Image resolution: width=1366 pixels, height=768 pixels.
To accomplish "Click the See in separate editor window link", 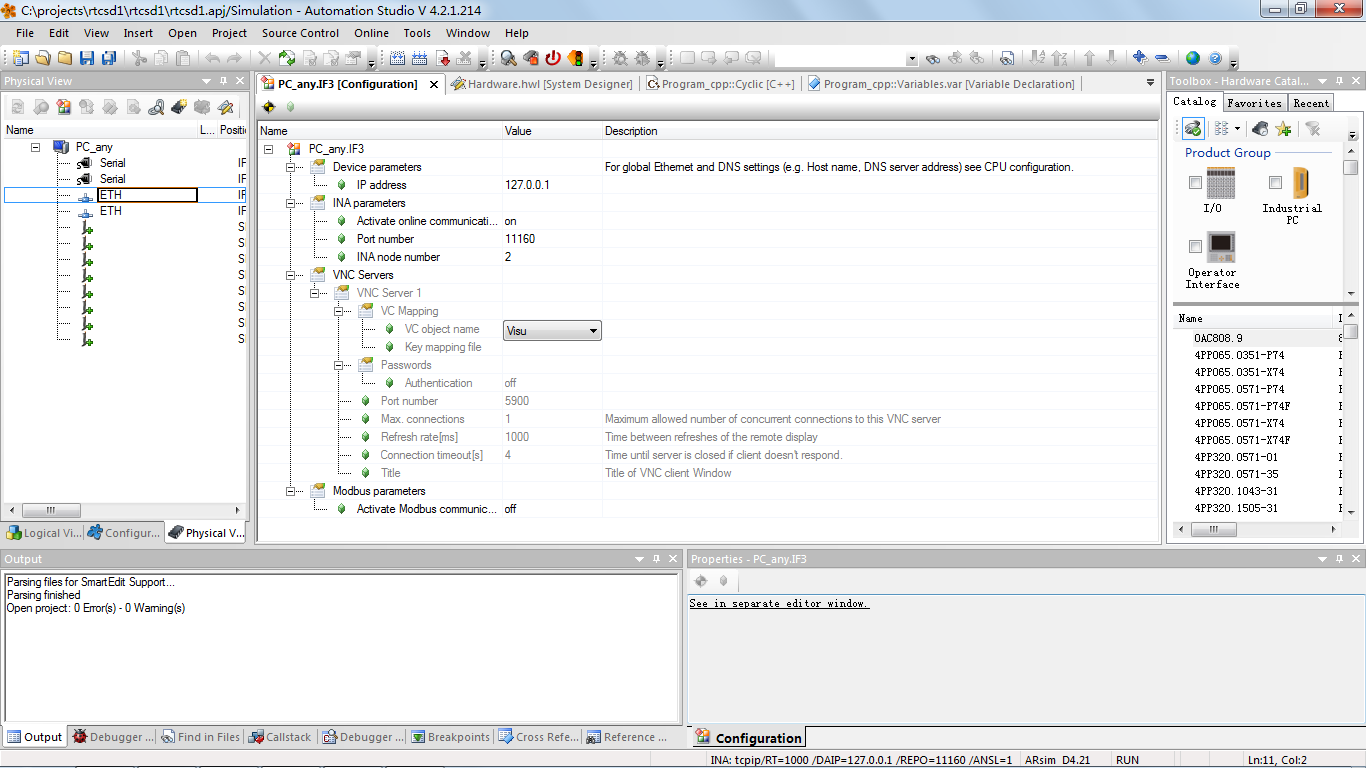I will 779,603.
